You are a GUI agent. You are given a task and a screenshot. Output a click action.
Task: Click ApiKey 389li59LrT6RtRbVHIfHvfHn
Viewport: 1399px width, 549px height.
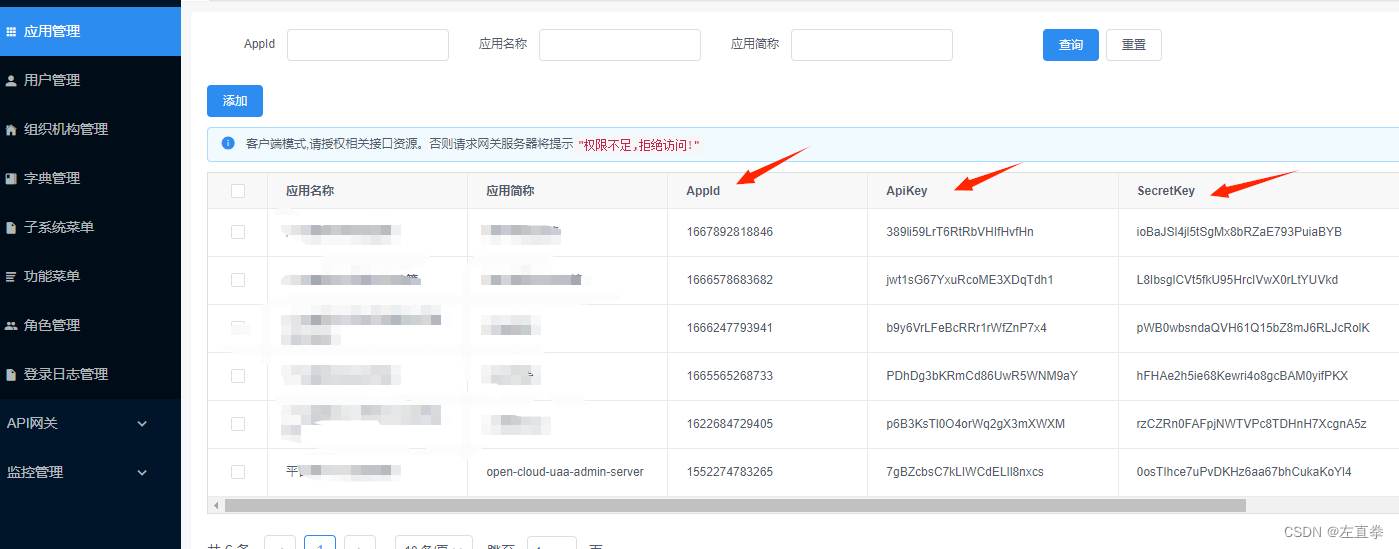coord(960,232)
